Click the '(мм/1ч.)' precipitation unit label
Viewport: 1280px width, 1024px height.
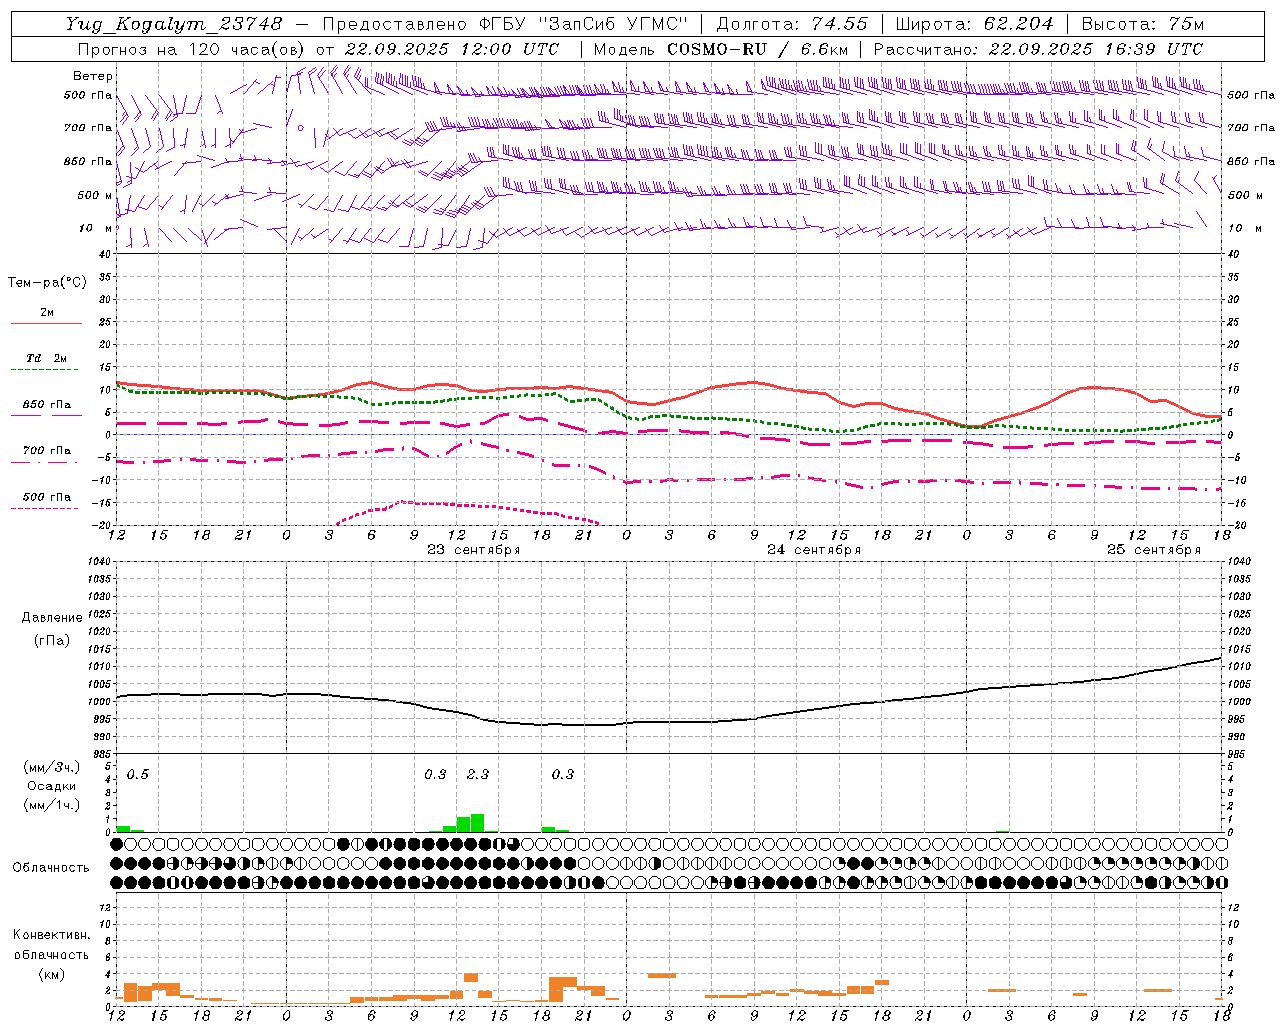click(x=52, y=805)
